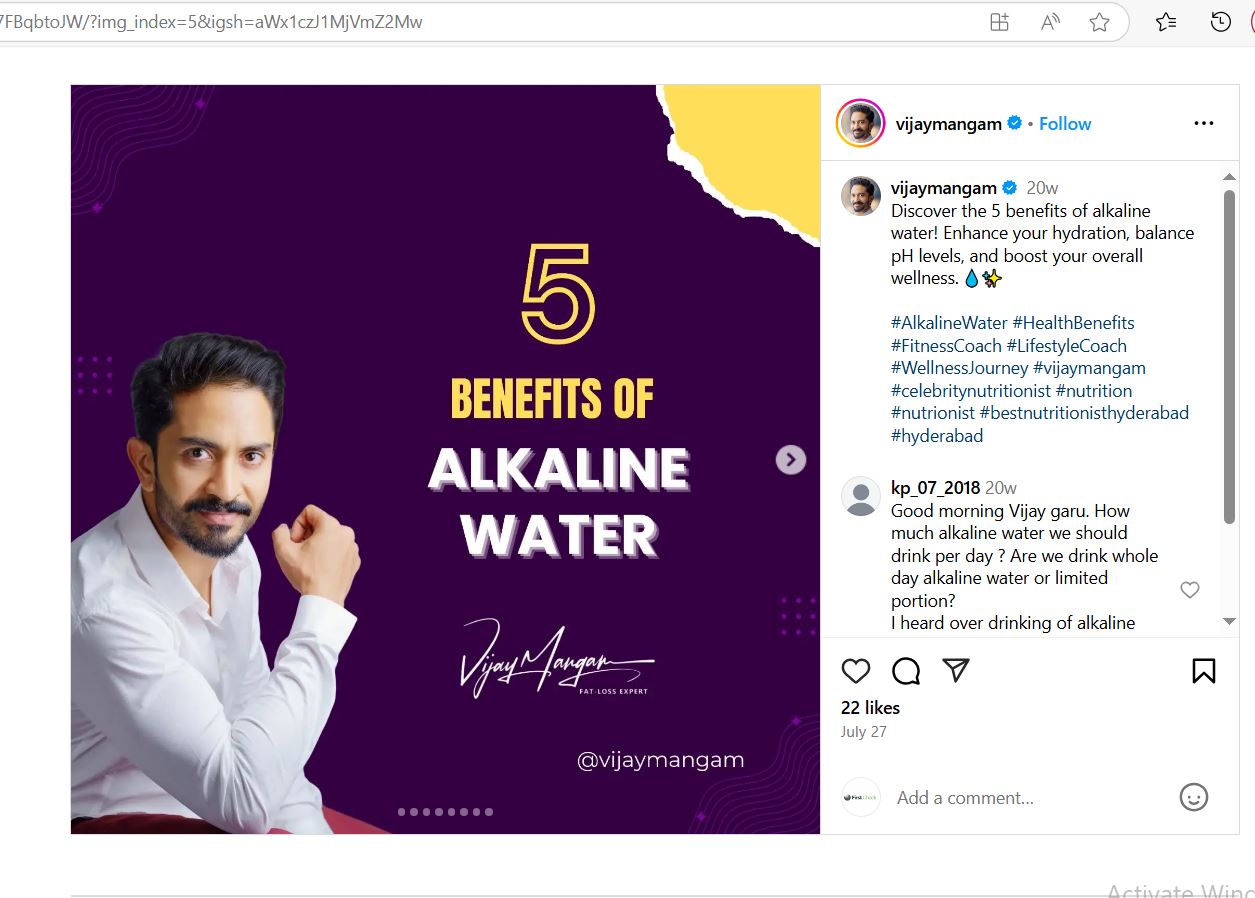Share post via paper plane icon

[x=957, y=670]
